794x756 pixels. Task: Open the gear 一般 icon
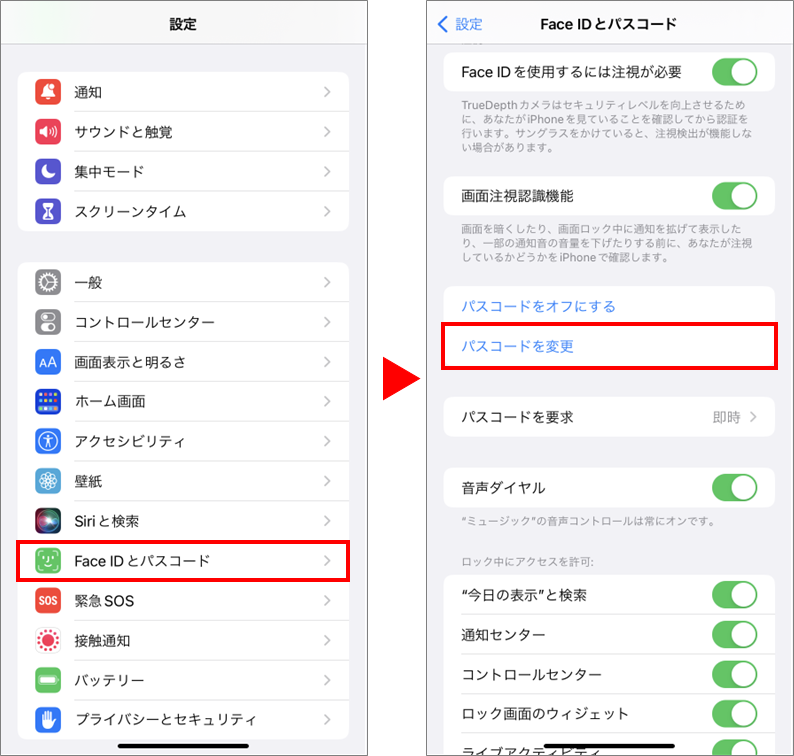[48, 282]
